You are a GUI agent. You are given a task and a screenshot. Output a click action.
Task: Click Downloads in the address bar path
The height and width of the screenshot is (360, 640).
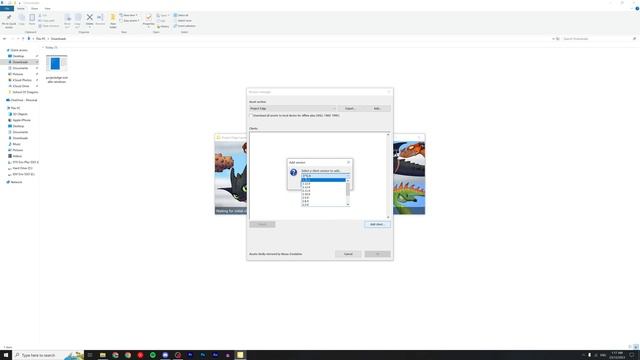(58, 39)
